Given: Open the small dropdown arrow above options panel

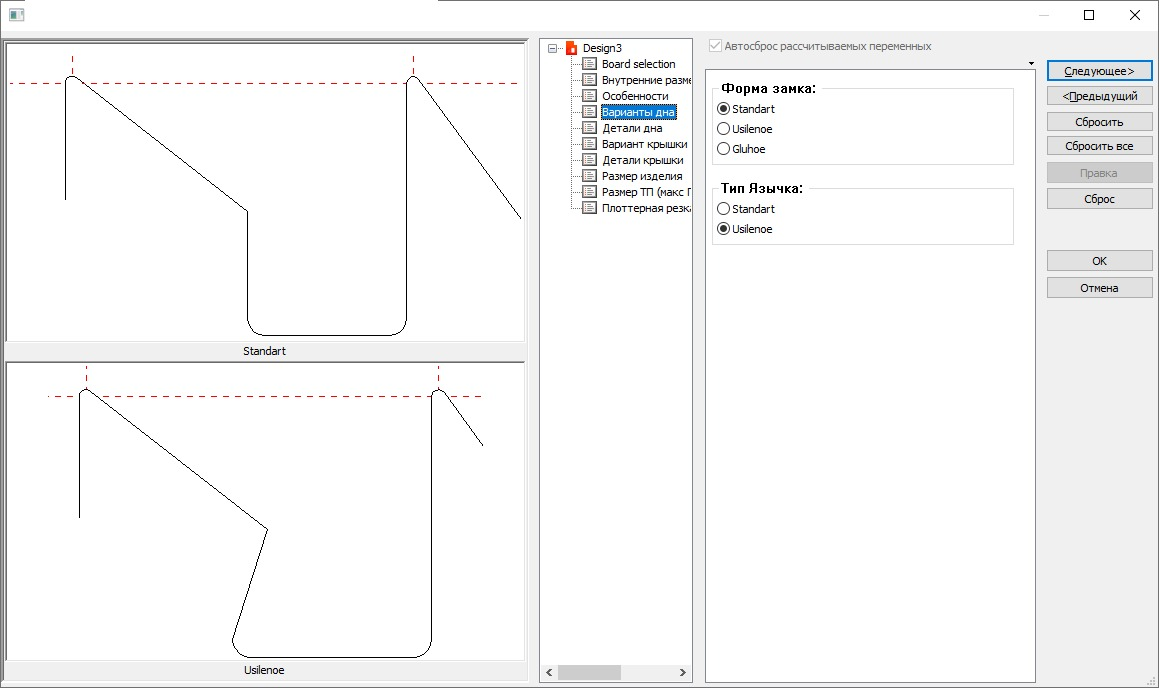Looking at the screenshot, I should click(1031, 64).
